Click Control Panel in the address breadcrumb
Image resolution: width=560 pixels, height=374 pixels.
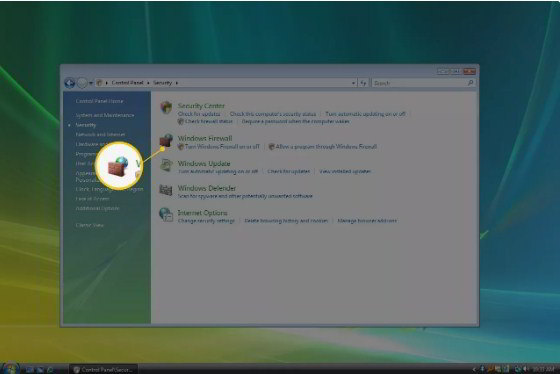pos(127,83)
